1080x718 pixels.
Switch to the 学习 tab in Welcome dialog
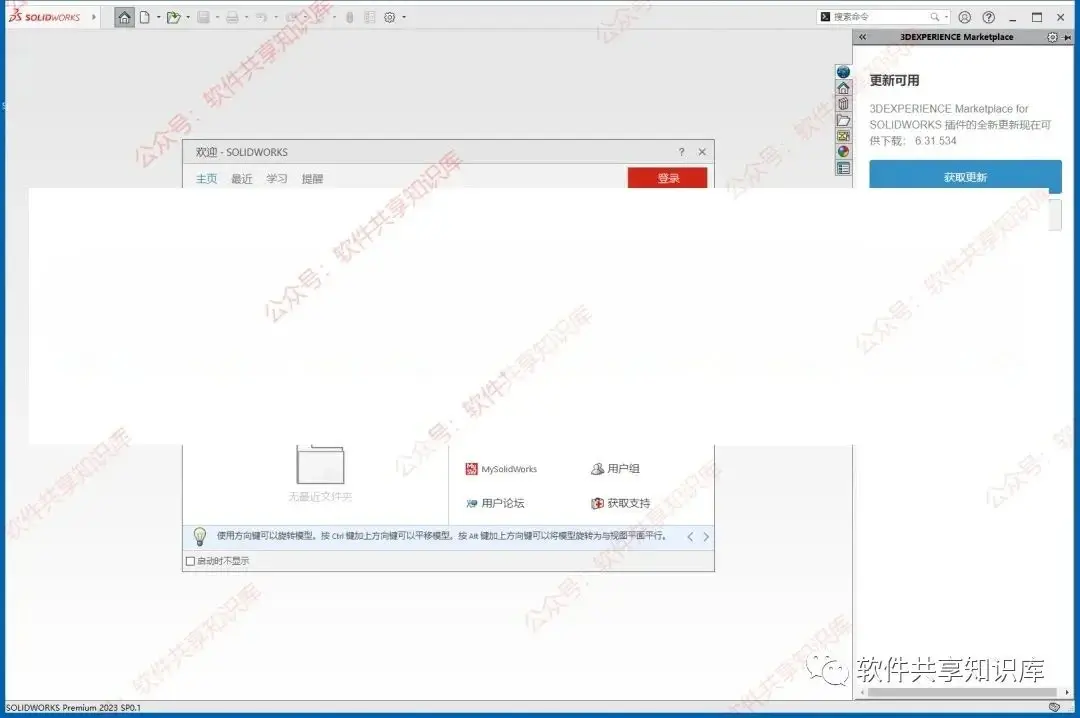pos(277,178)
